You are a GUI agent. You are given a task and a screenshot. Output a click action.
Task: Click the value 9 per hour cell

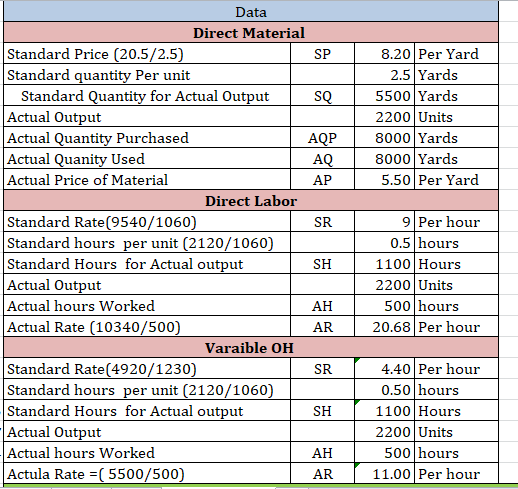tap(385, 222)
